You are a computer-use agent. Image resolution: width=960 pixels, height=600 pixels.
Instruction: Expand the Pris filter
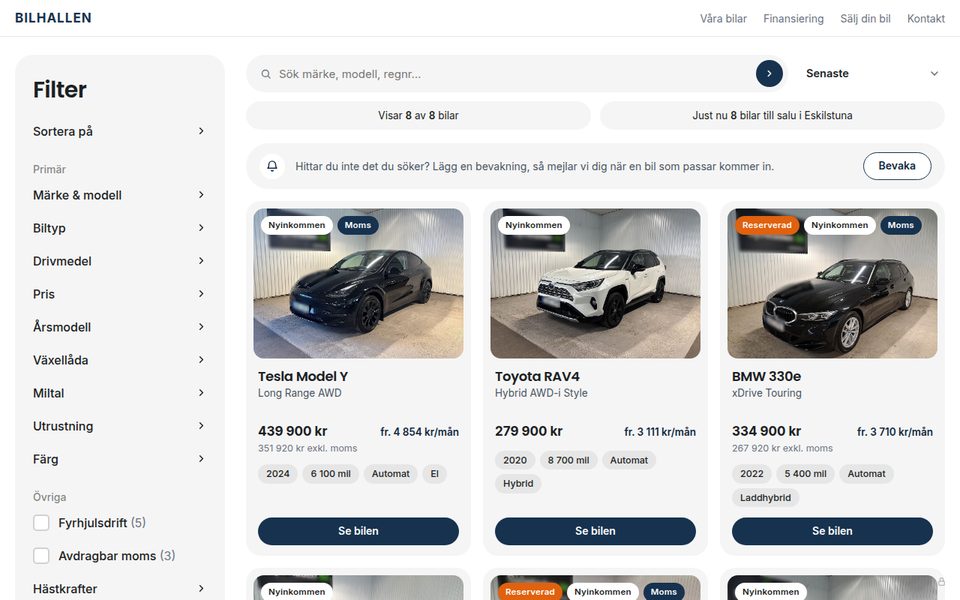click(119, 294)
